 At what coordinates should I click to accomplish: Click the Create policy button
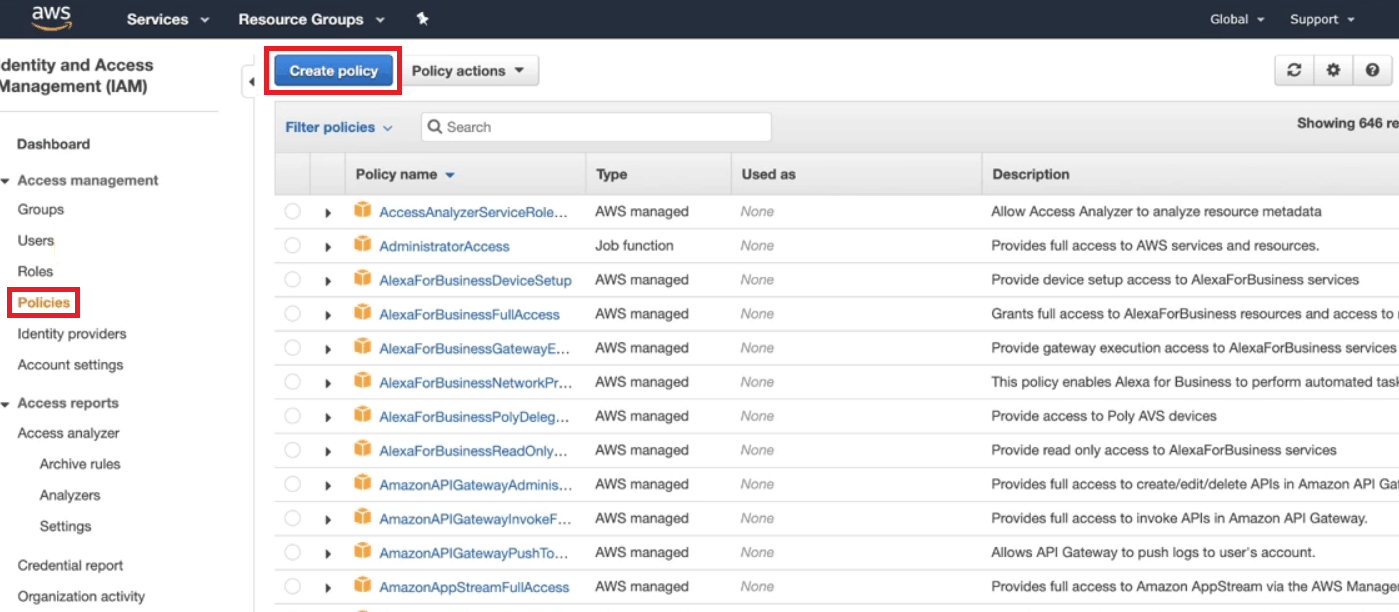[x=334, y=70]
